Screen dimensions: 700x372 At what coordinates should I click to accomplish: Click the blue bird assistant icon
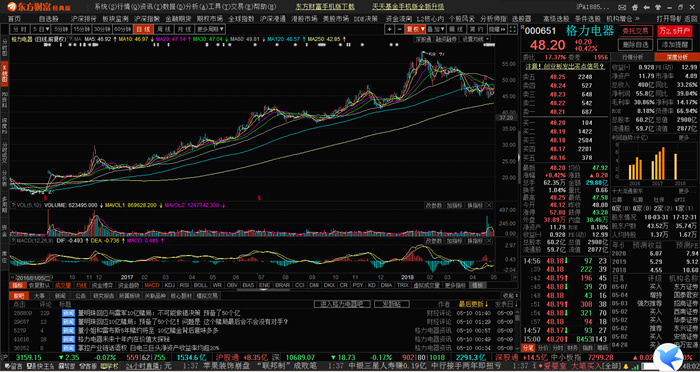(668, 357)
